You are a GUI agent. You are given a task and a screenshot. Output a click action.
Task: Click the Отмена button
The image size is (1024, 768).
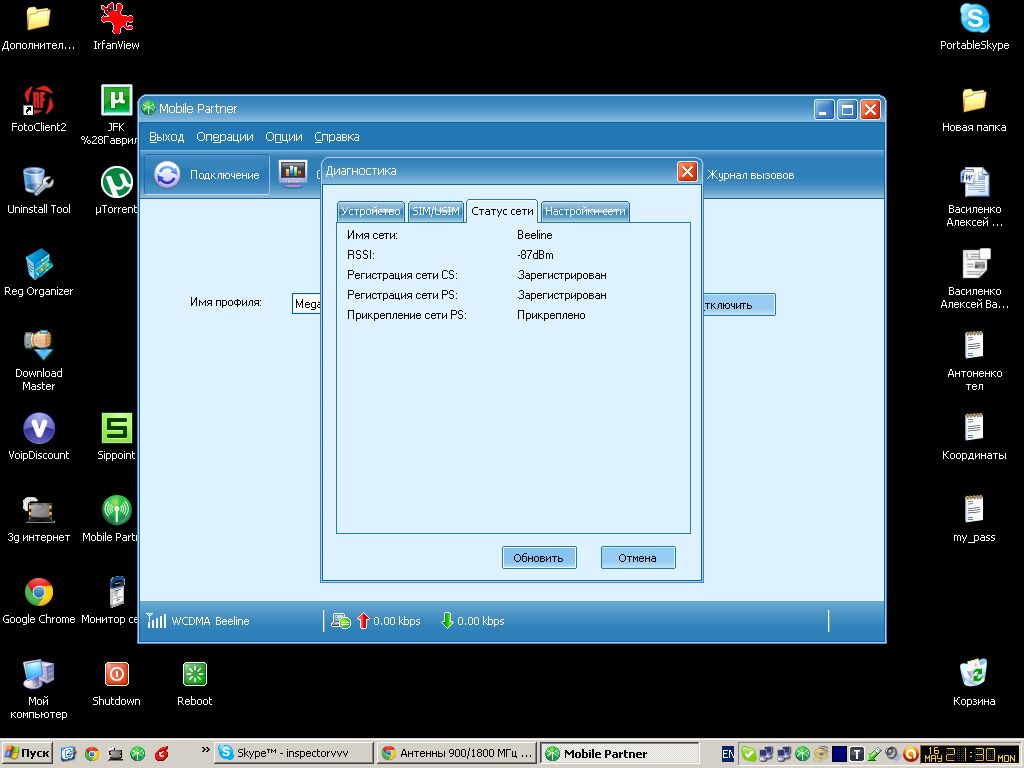pos(637,558)
